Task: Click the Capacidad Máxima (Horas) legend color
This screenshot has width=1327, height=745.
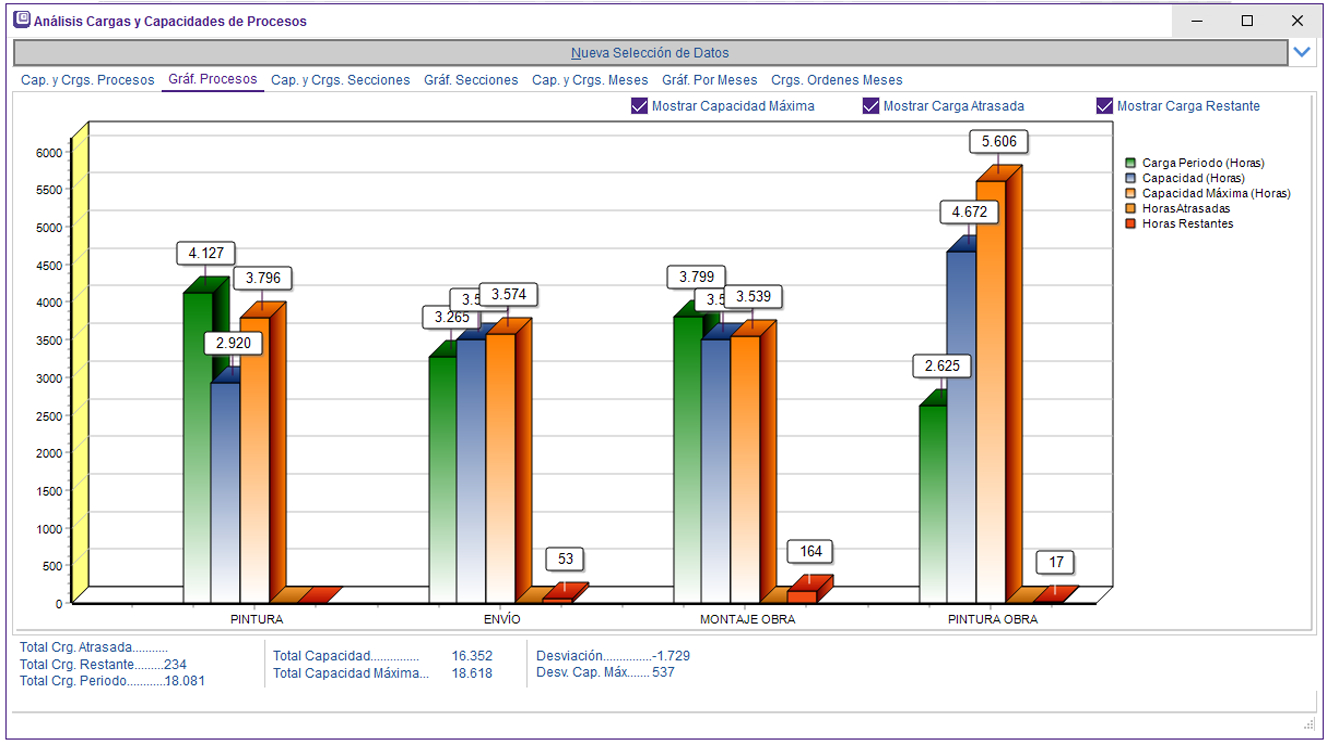Action: pos(1131,193)
